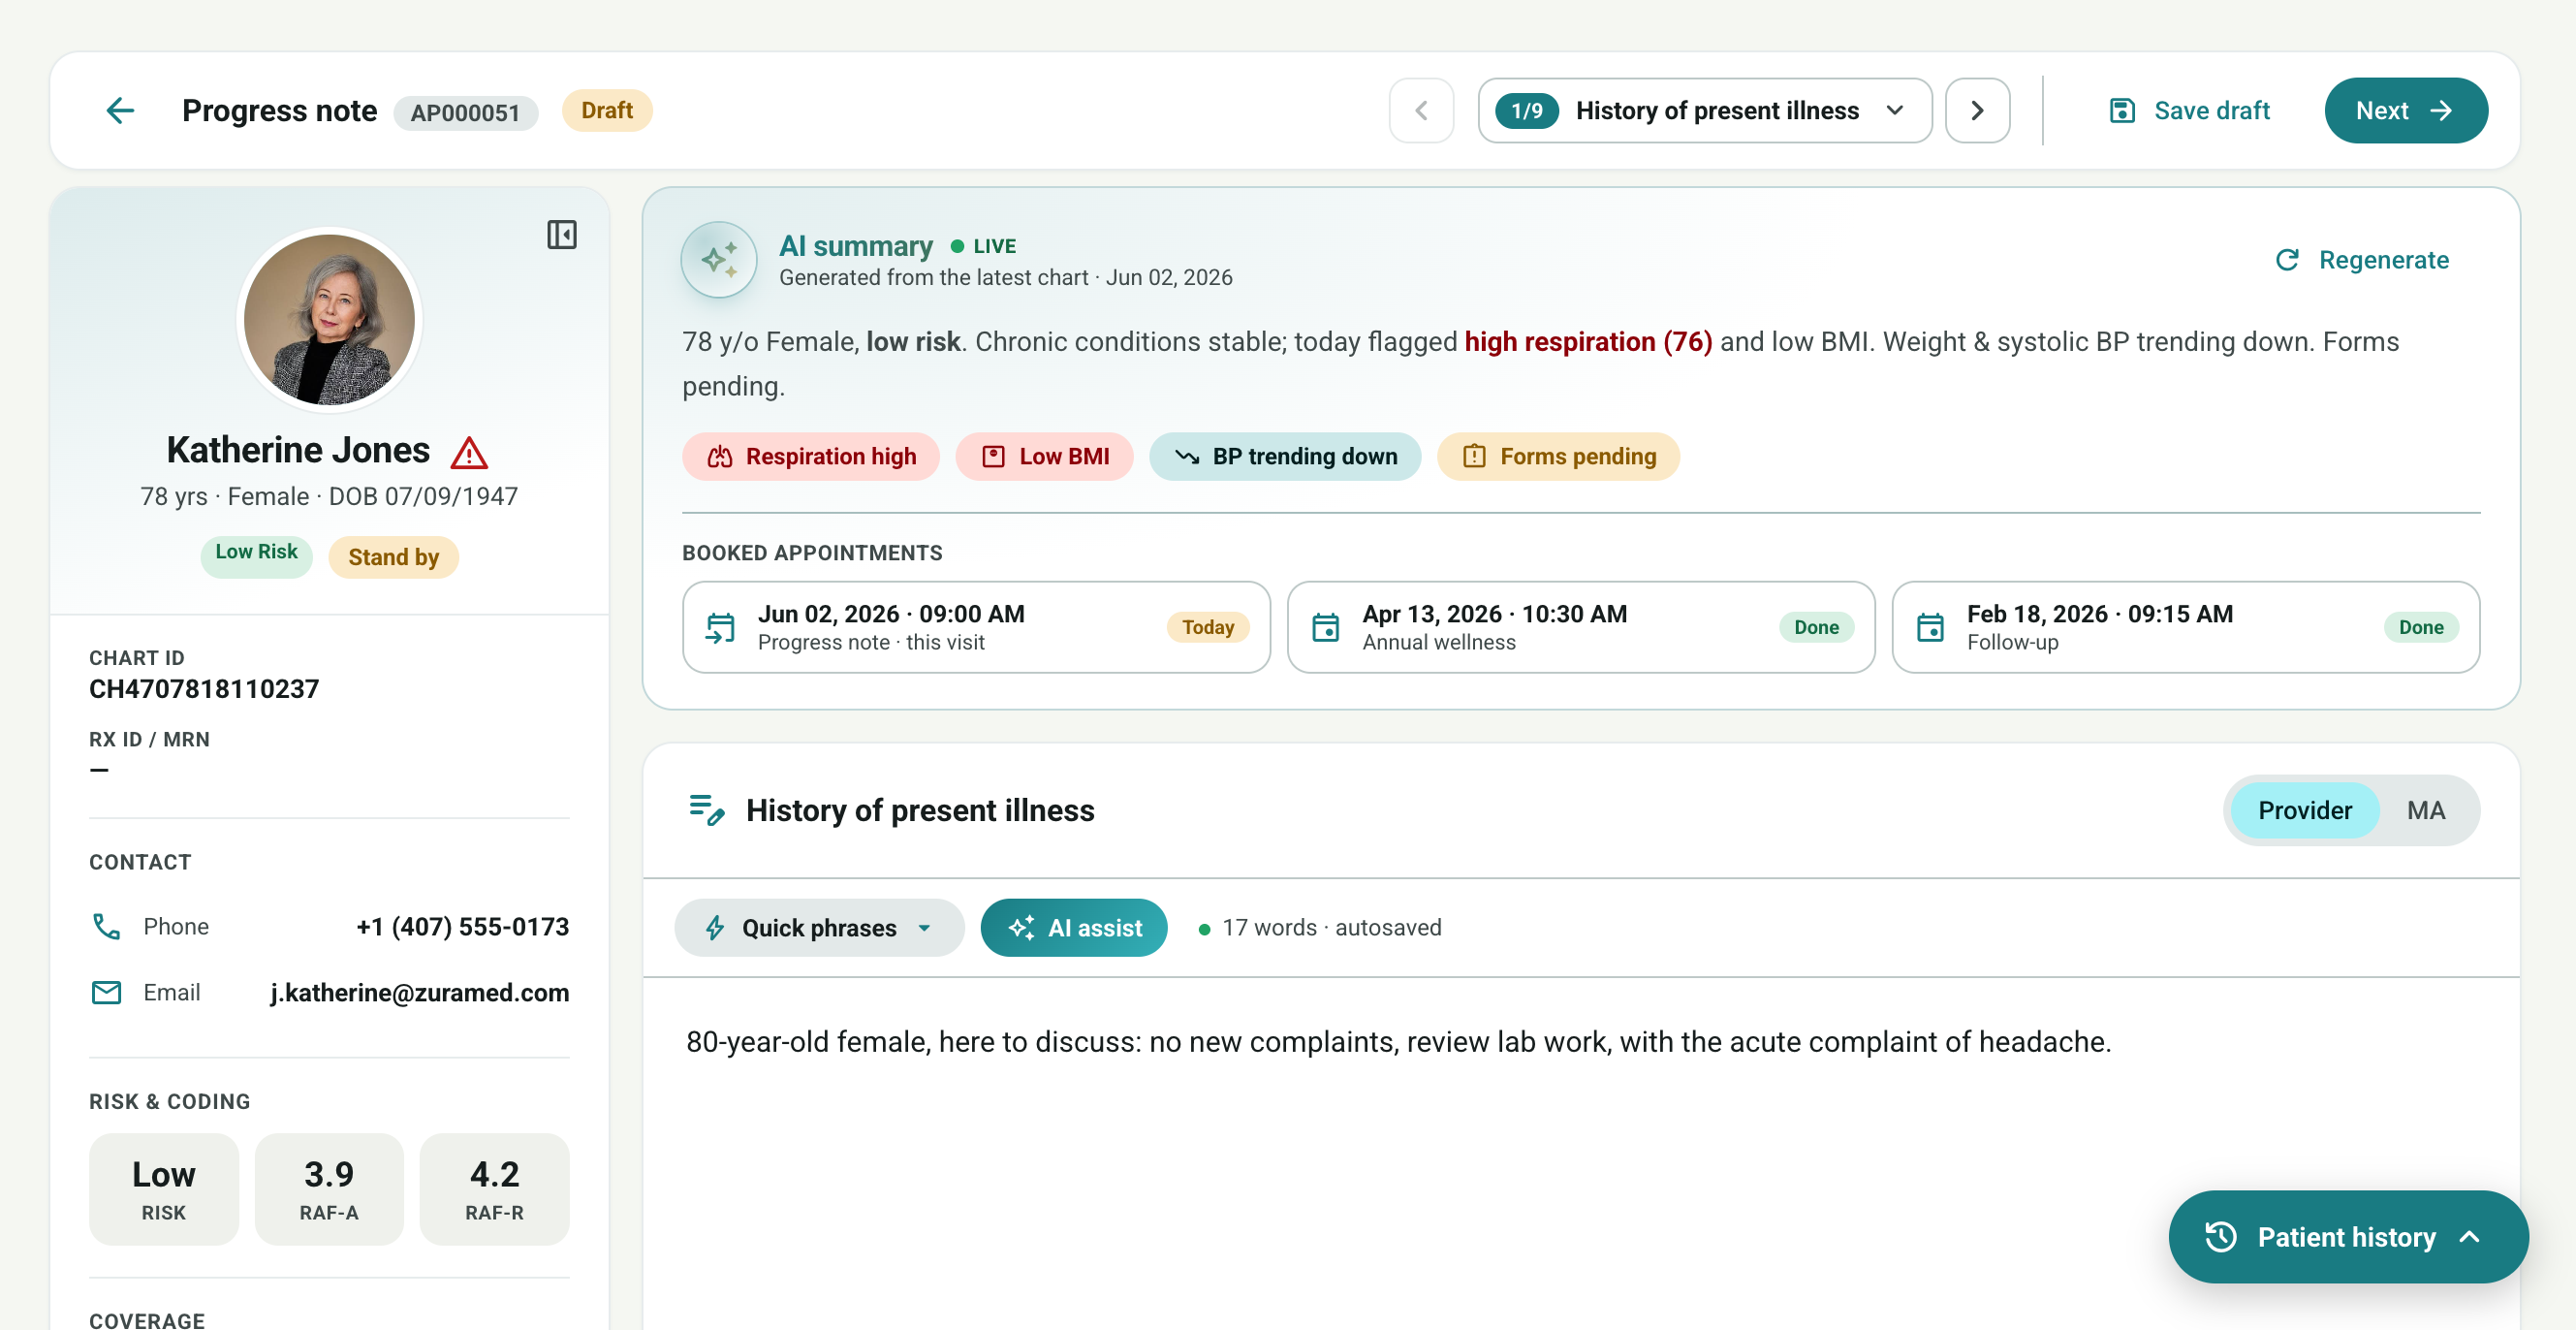
Task: Open the History of present illness section dropdown
Action: 1705,110
